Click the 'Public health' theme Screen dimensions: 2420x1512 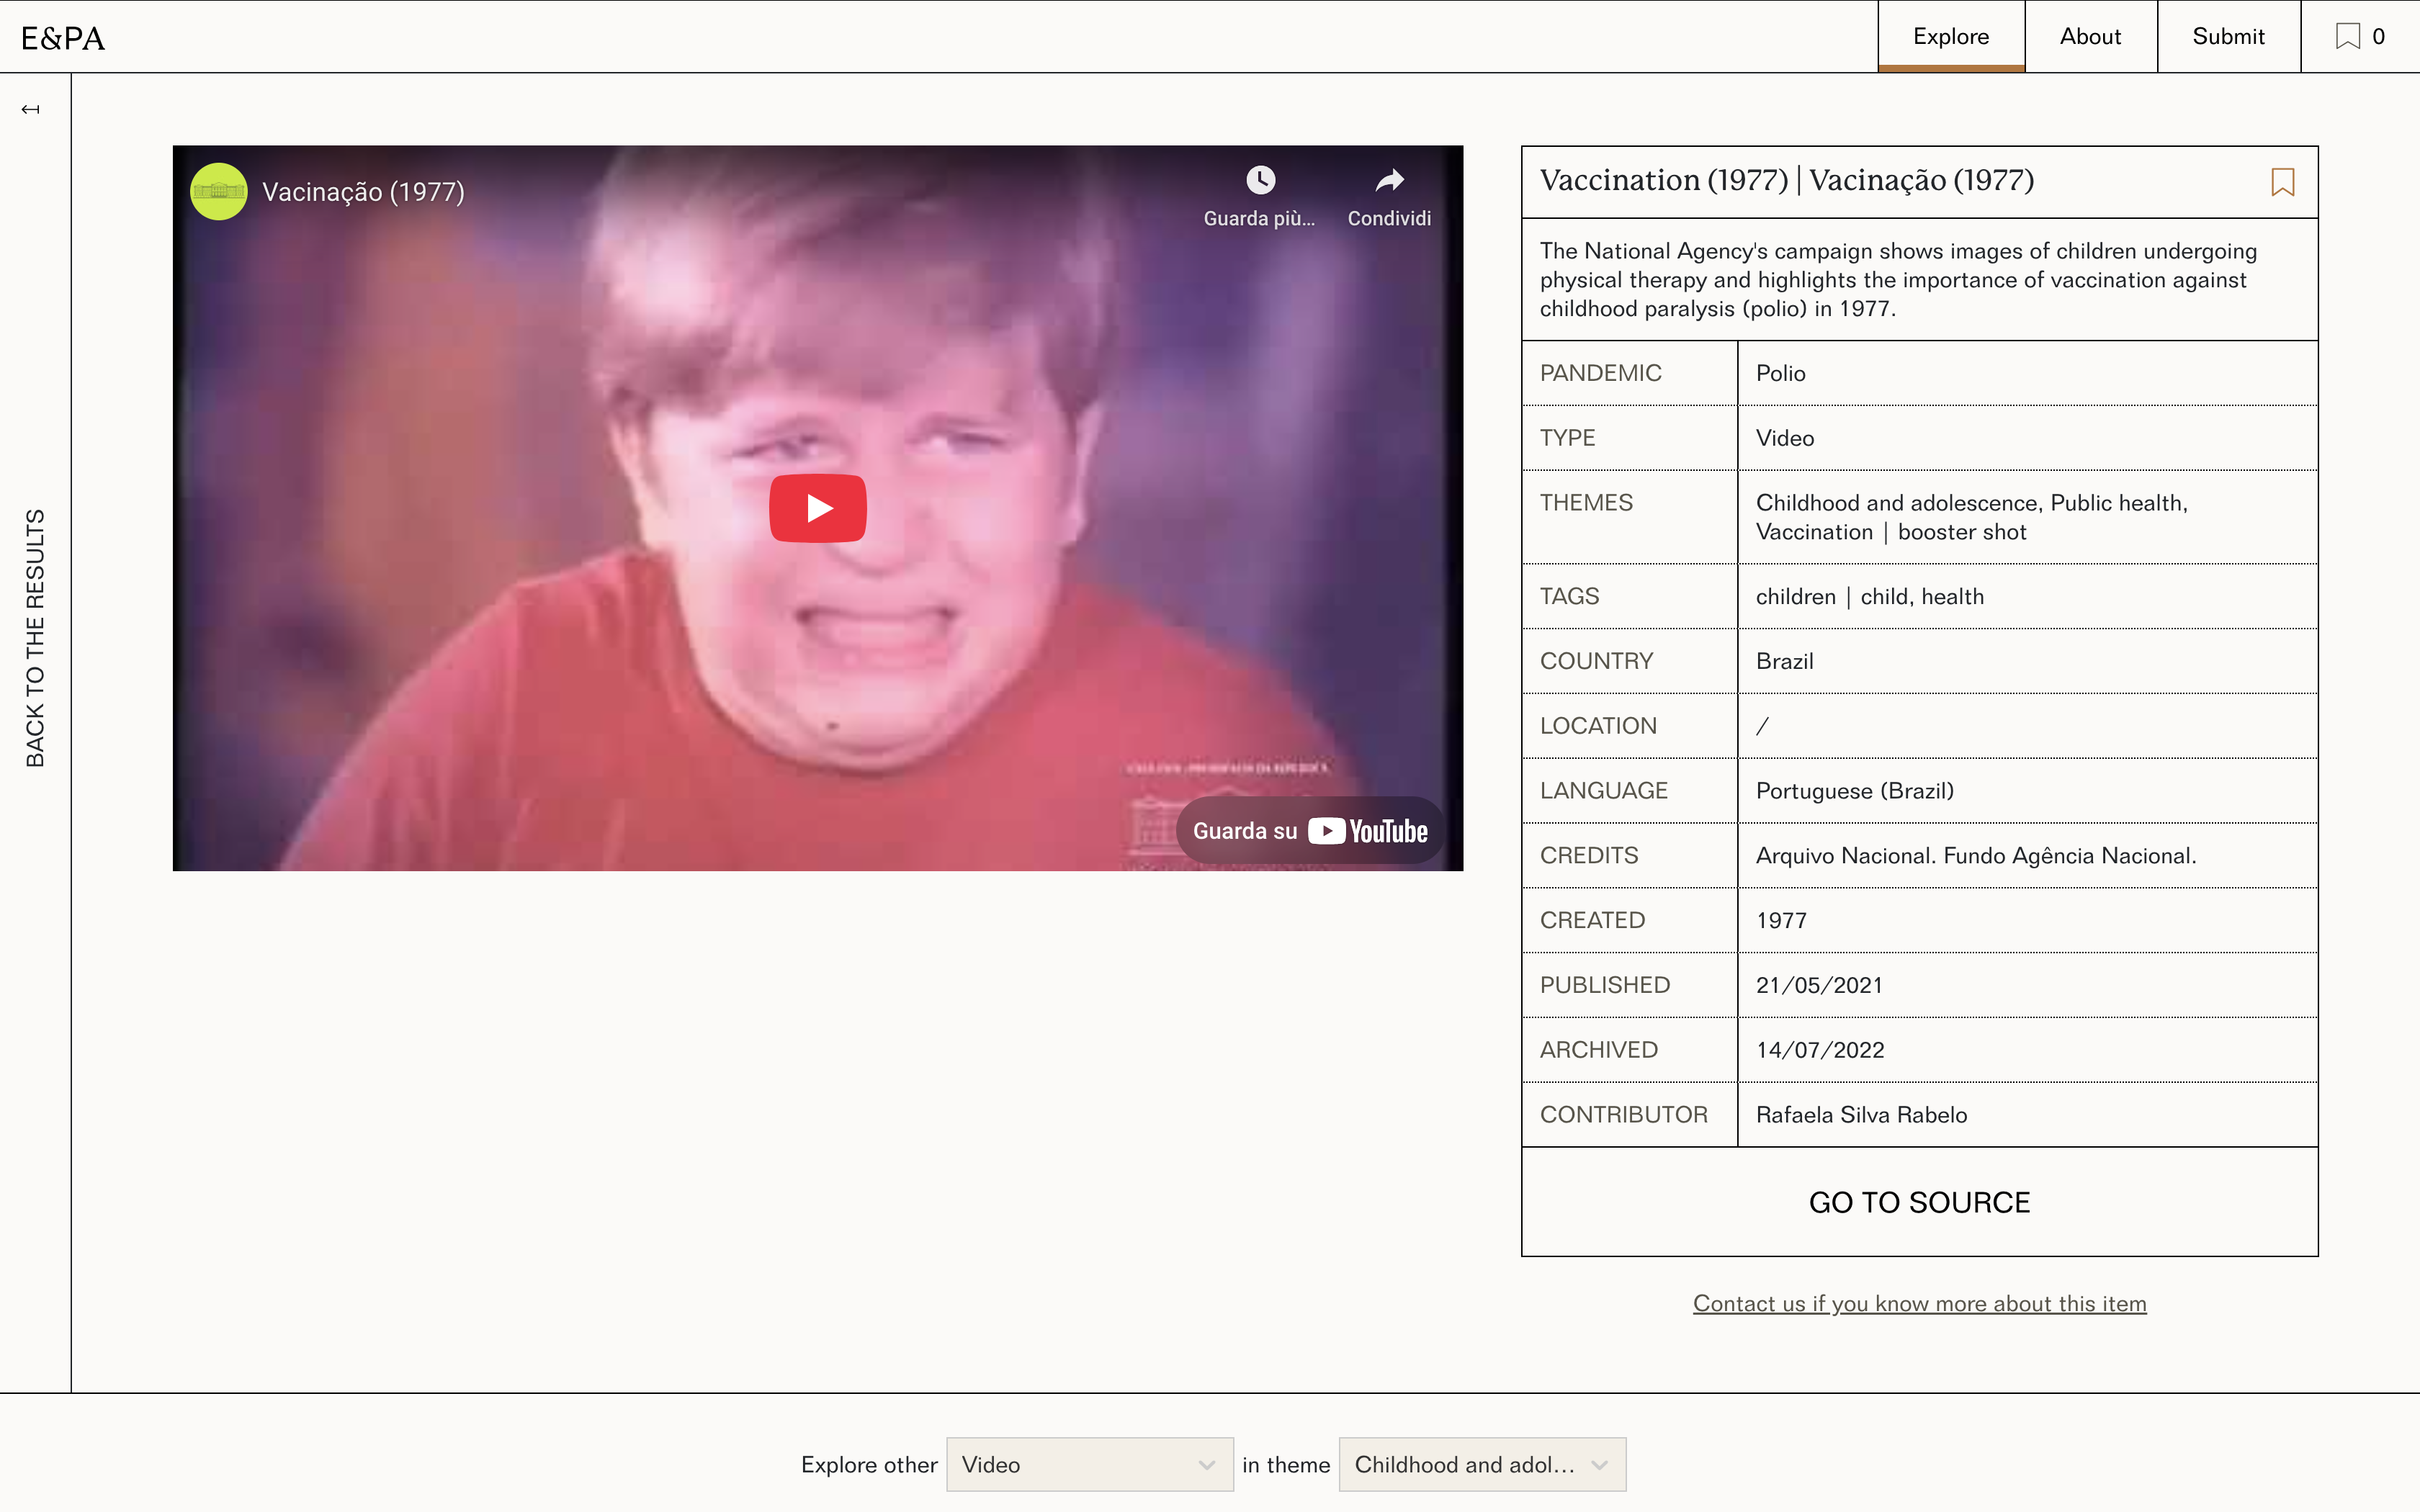[2118, 503]
